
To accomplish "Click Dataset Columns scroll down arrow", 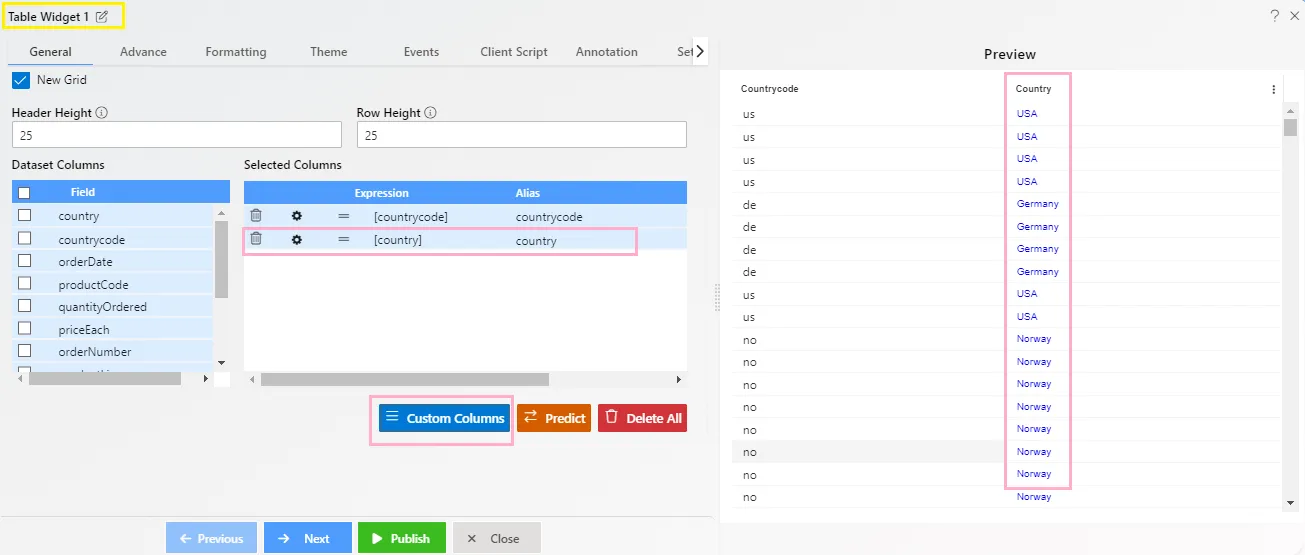I will tap(222, 363).
